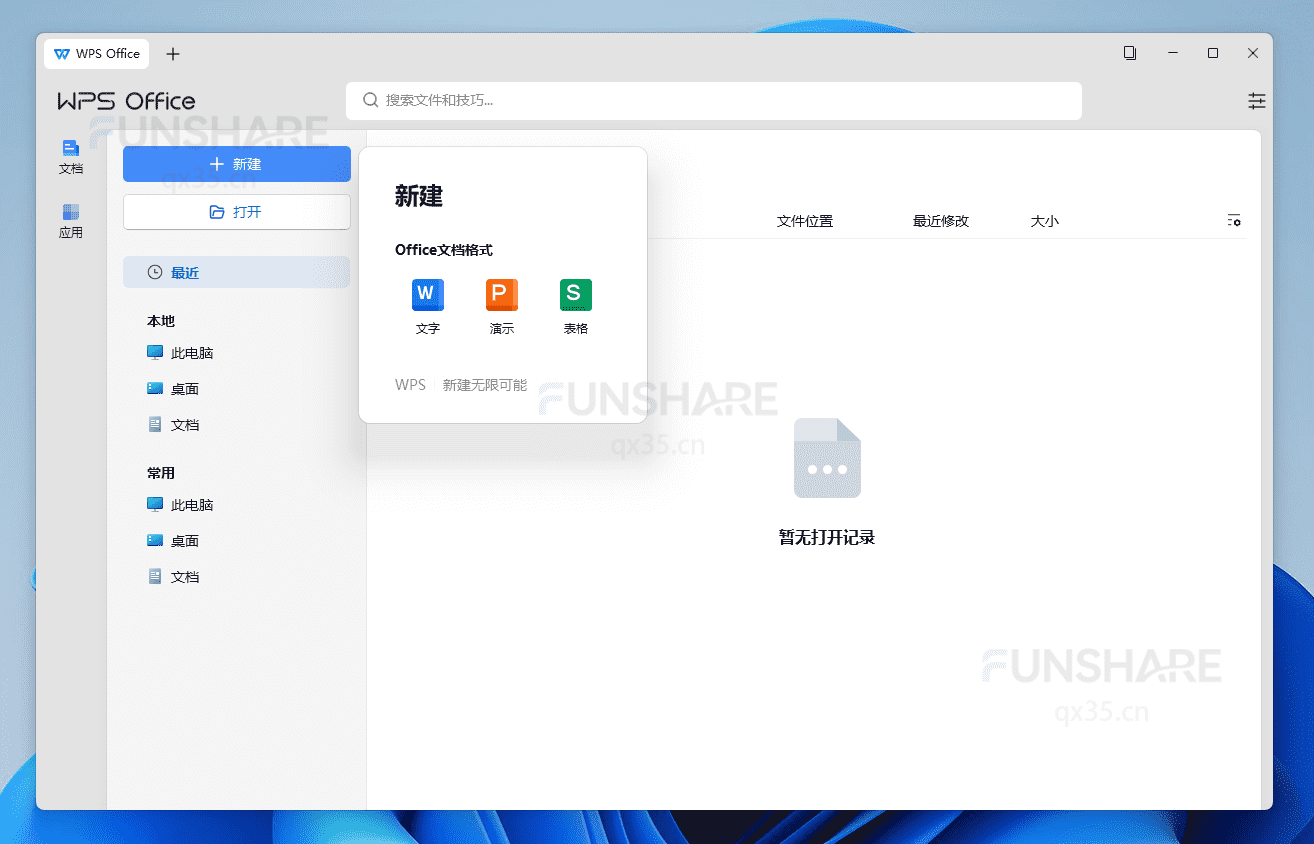Click the 暂无打开记录 placeholder text
Viewport: 1314px width, 844px height.
tap(827, 538)
